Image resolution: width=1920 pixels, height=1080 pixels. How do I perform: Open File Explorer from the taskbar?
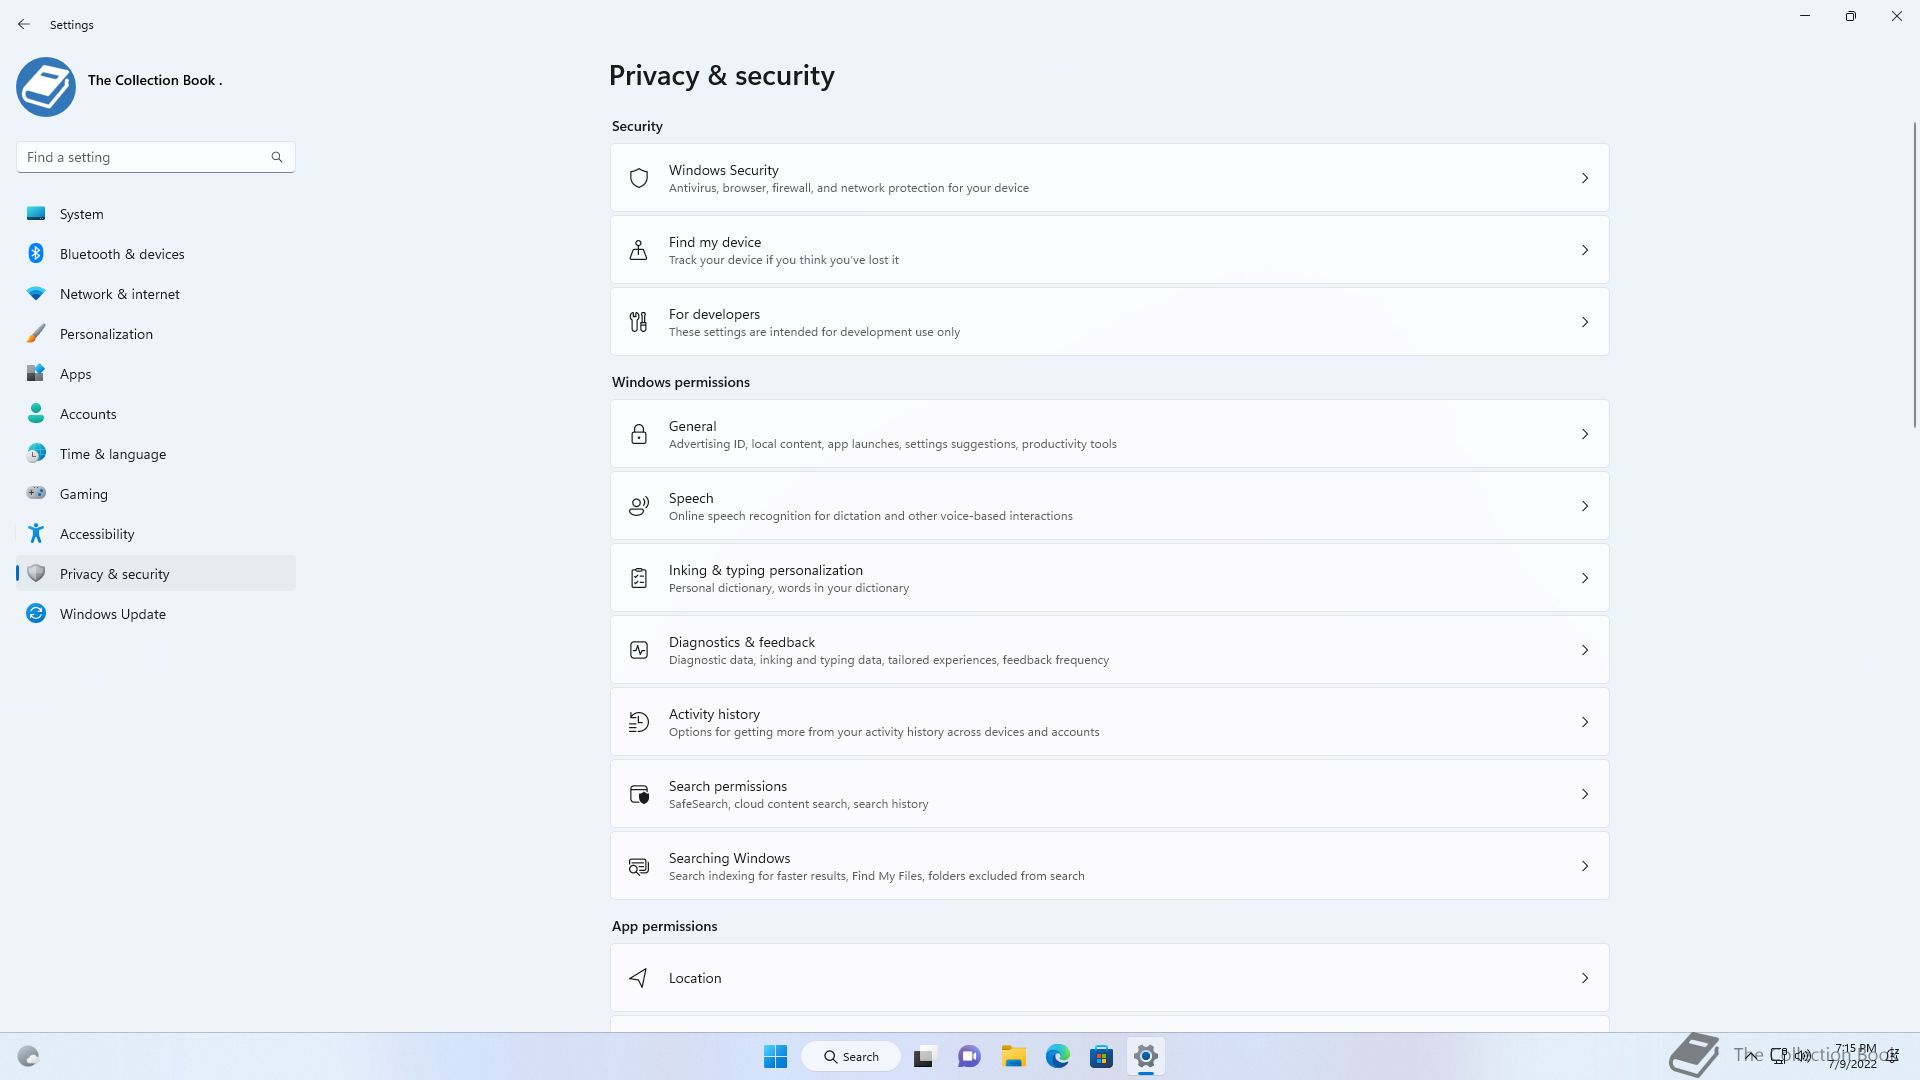pyautogui.click(x=1014, y=1056)
